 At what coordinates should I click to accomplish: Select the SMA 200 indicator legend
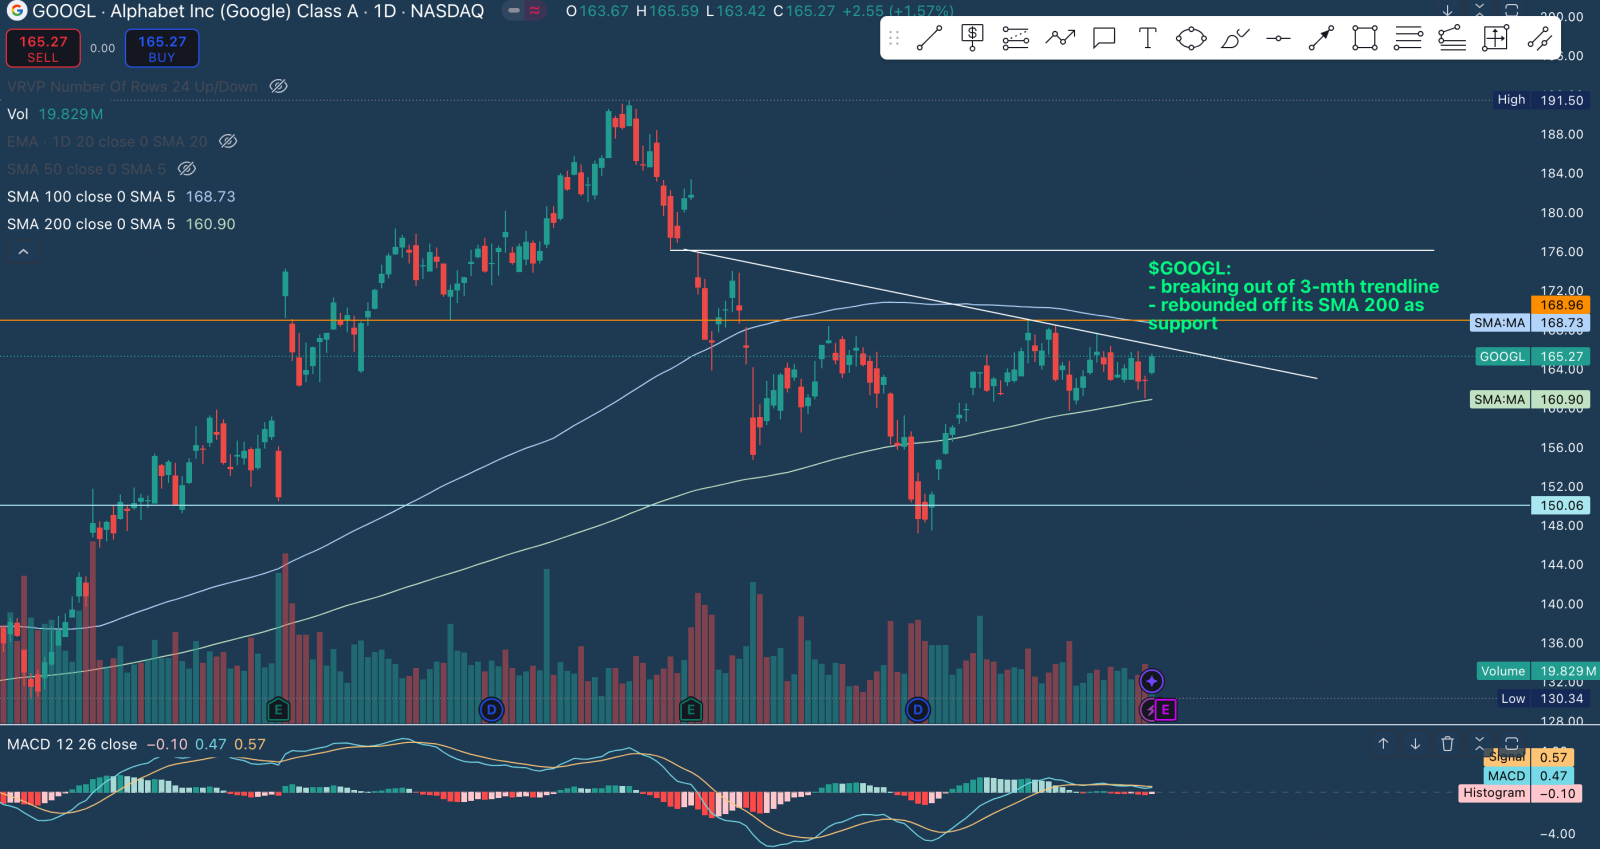click(121, 225)
